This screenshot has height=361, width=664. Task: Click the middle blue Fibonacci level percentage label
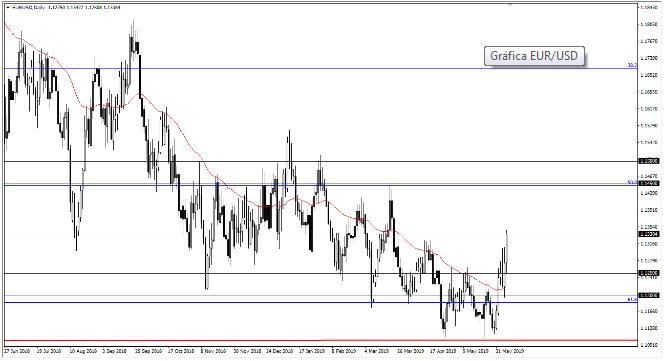632,182
